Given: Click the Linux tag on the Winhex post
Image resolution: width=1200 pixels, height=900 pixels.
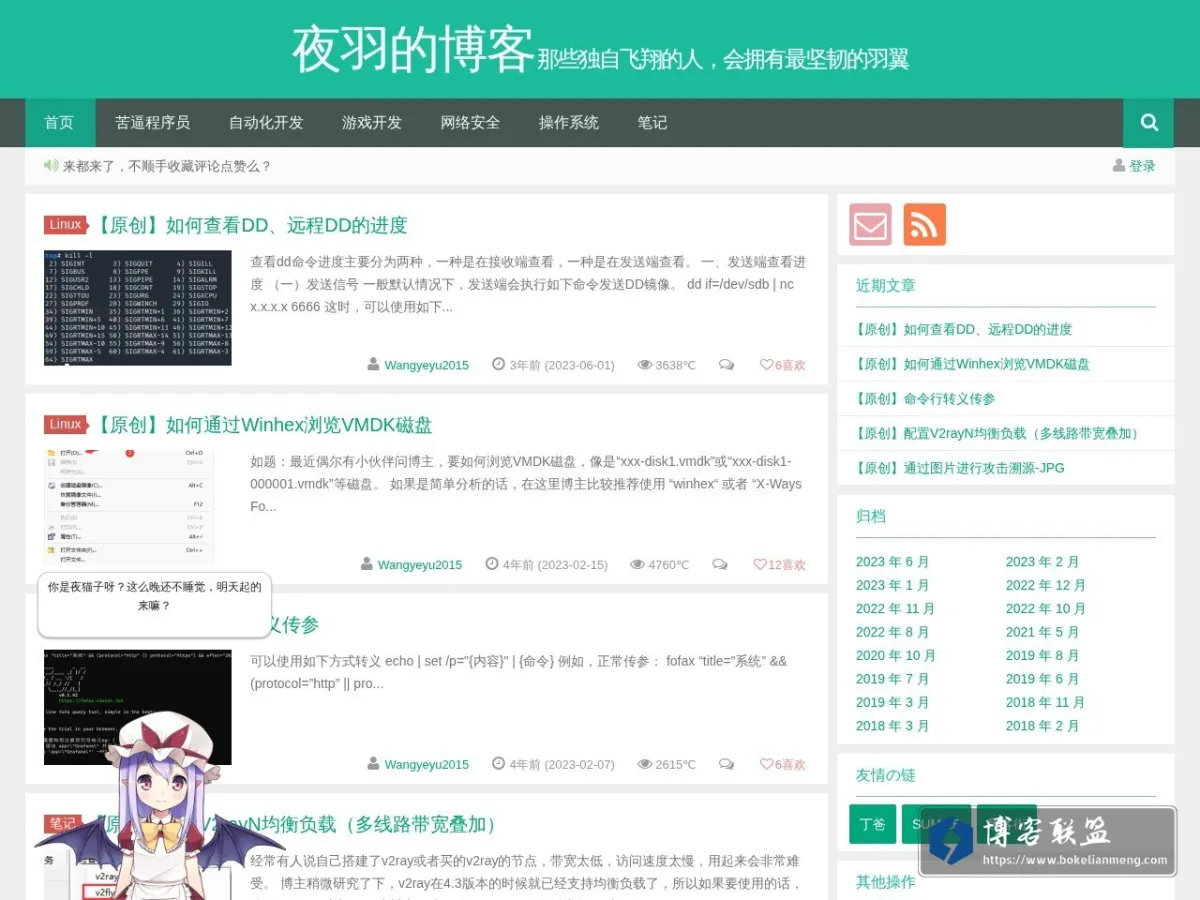Looking at the screenshot, I should tap(66, 425).
